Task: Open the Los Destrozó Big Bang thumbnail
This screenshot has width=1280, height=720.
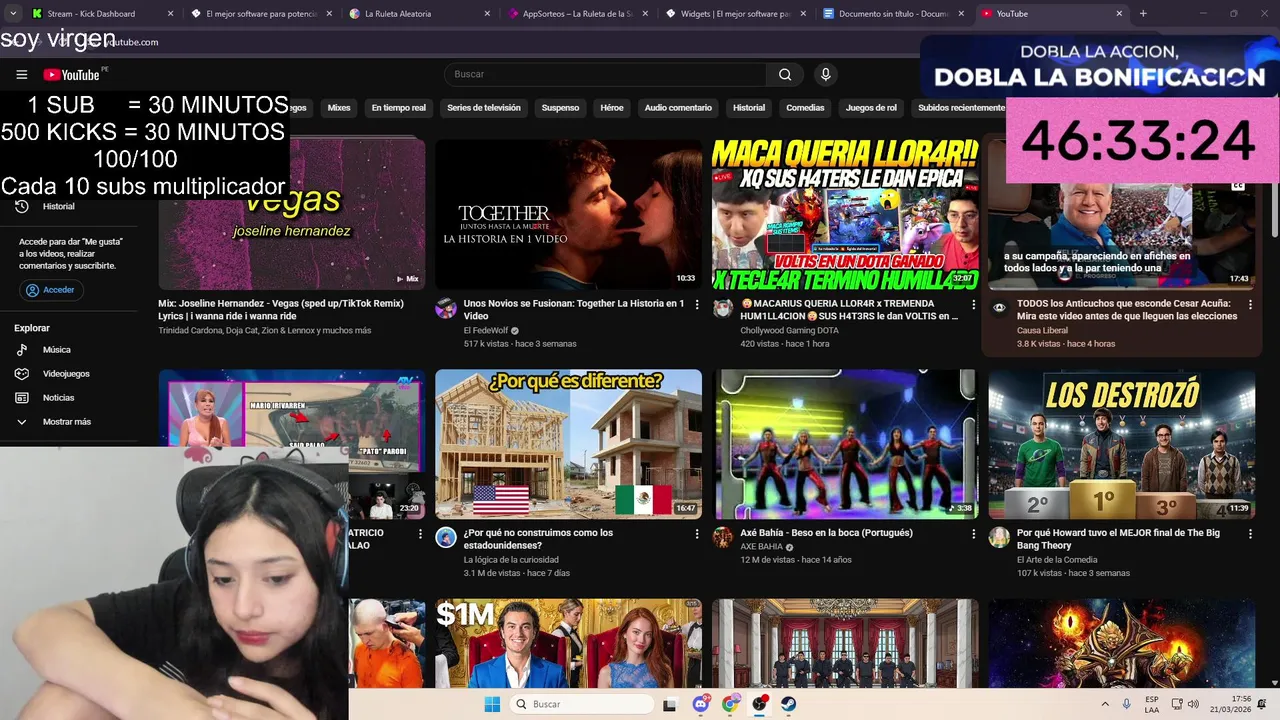Action: coord(1121,444)
